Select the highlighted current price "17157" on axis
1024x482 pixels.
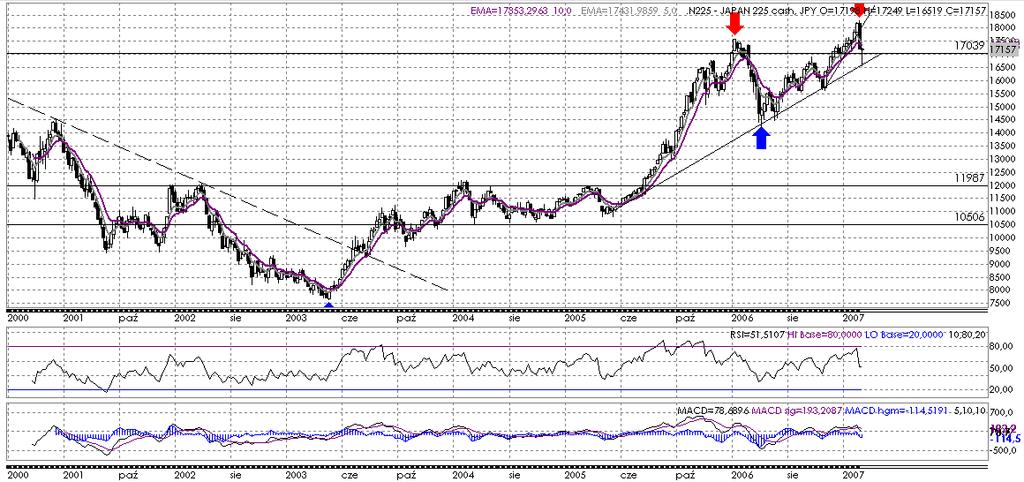1002,50
